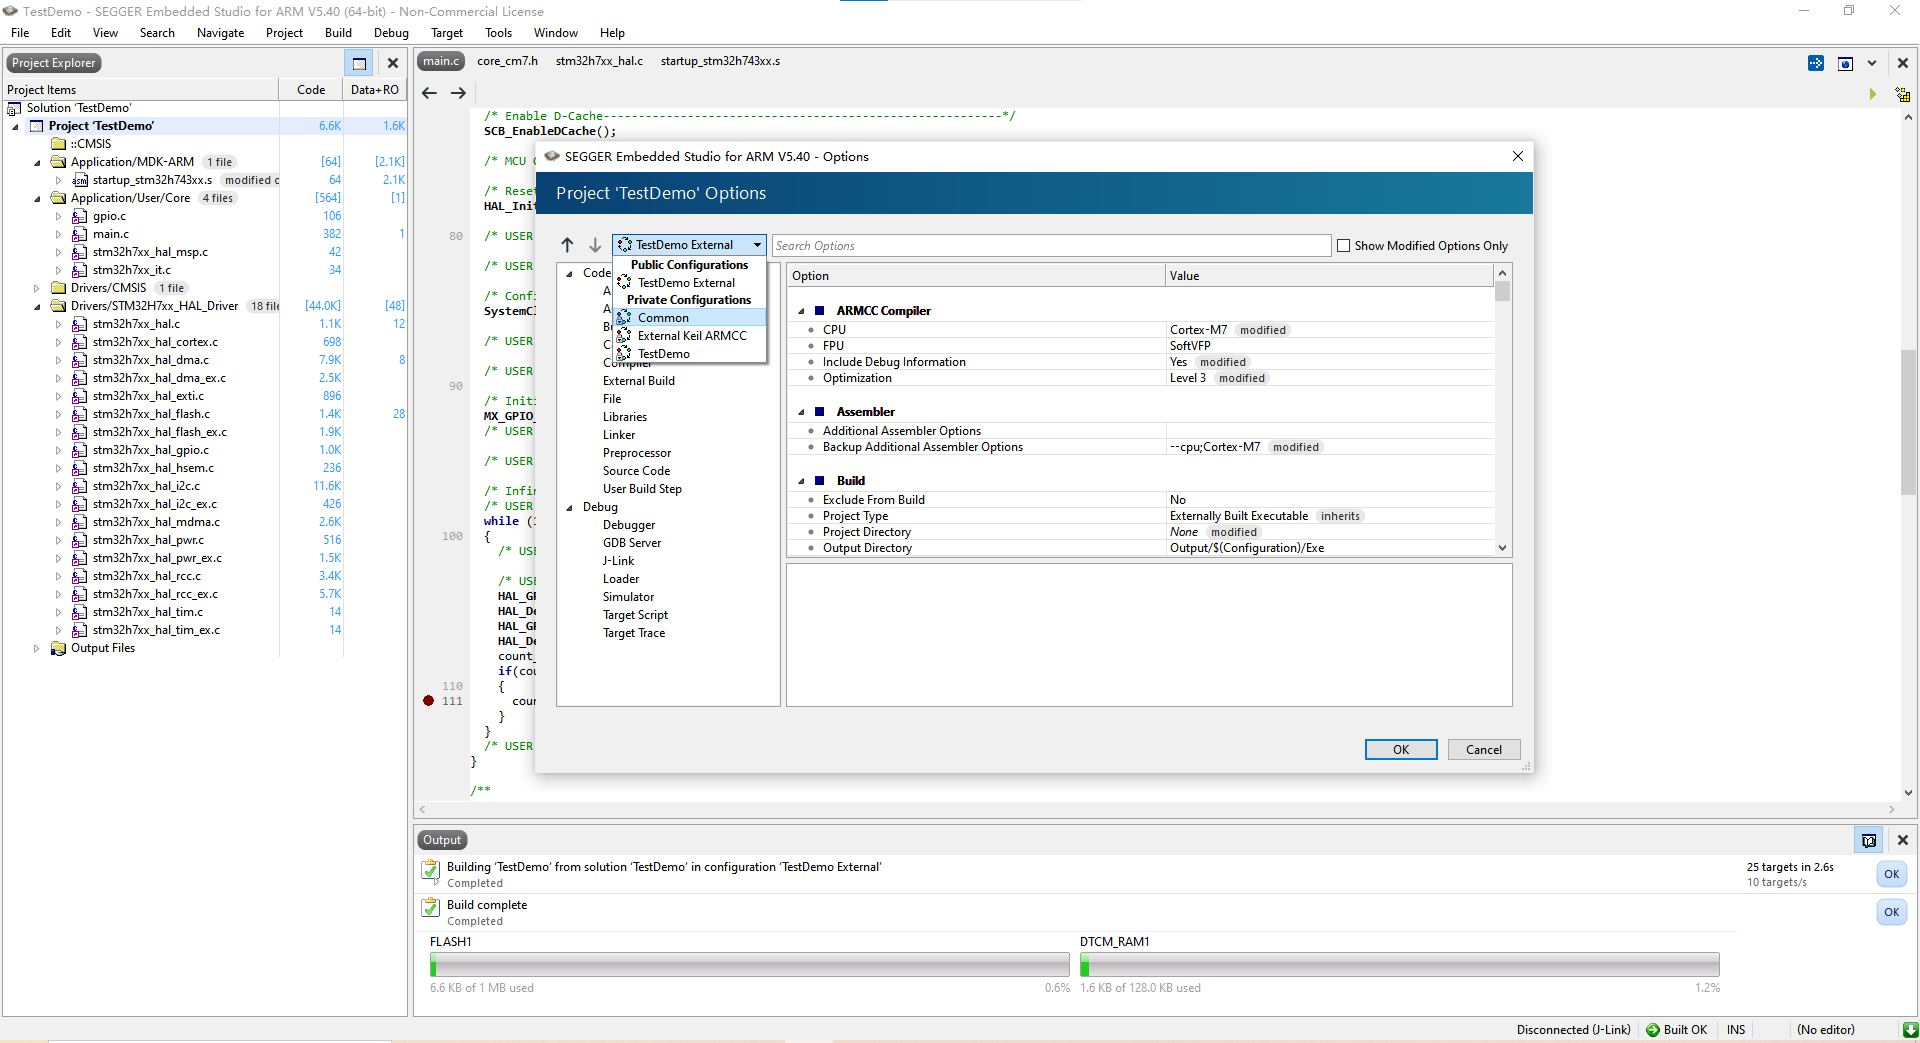
Task: Click the navigate back arrow in editor
Action: (429, 93)
